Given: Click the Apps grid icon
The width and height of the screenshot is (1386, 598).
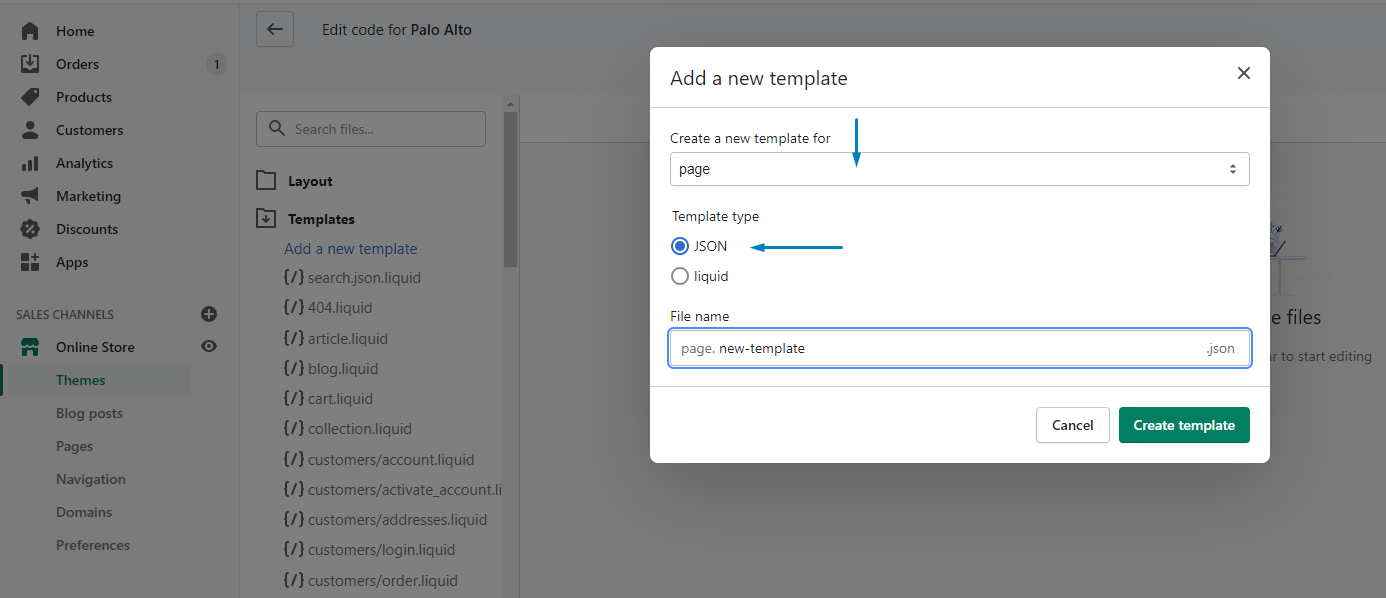Looking at the screenshot, I should 29,261.
